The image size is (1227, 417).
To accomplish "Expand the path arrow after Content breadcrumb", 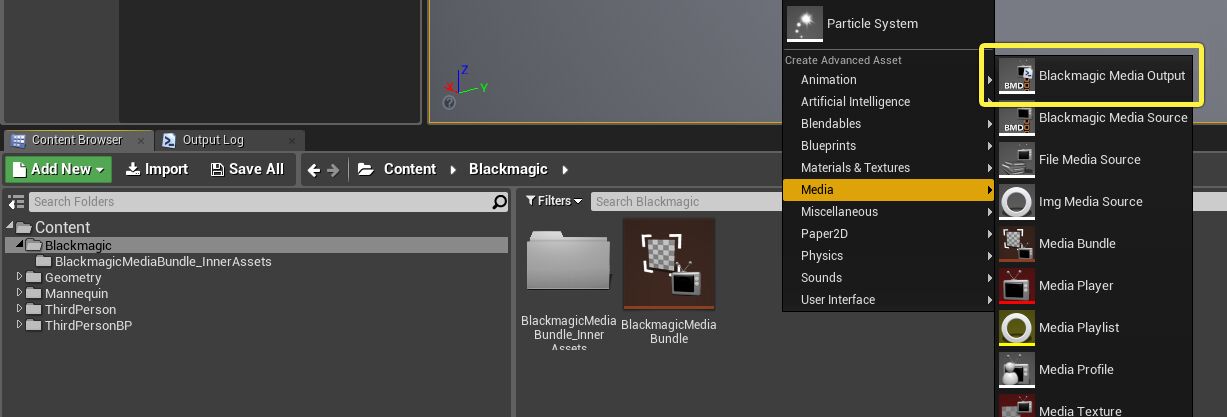I will pyautogui.click(x=452, y=170).
